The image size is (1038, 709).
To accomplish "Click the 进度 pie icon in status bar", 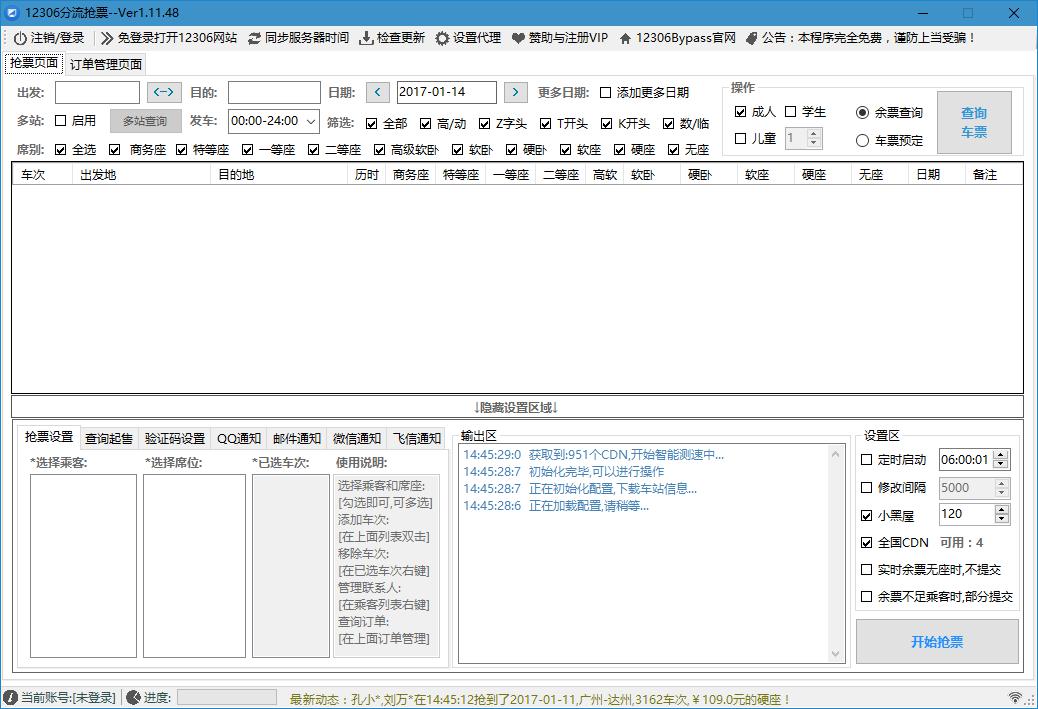I will tap(133, 697).
